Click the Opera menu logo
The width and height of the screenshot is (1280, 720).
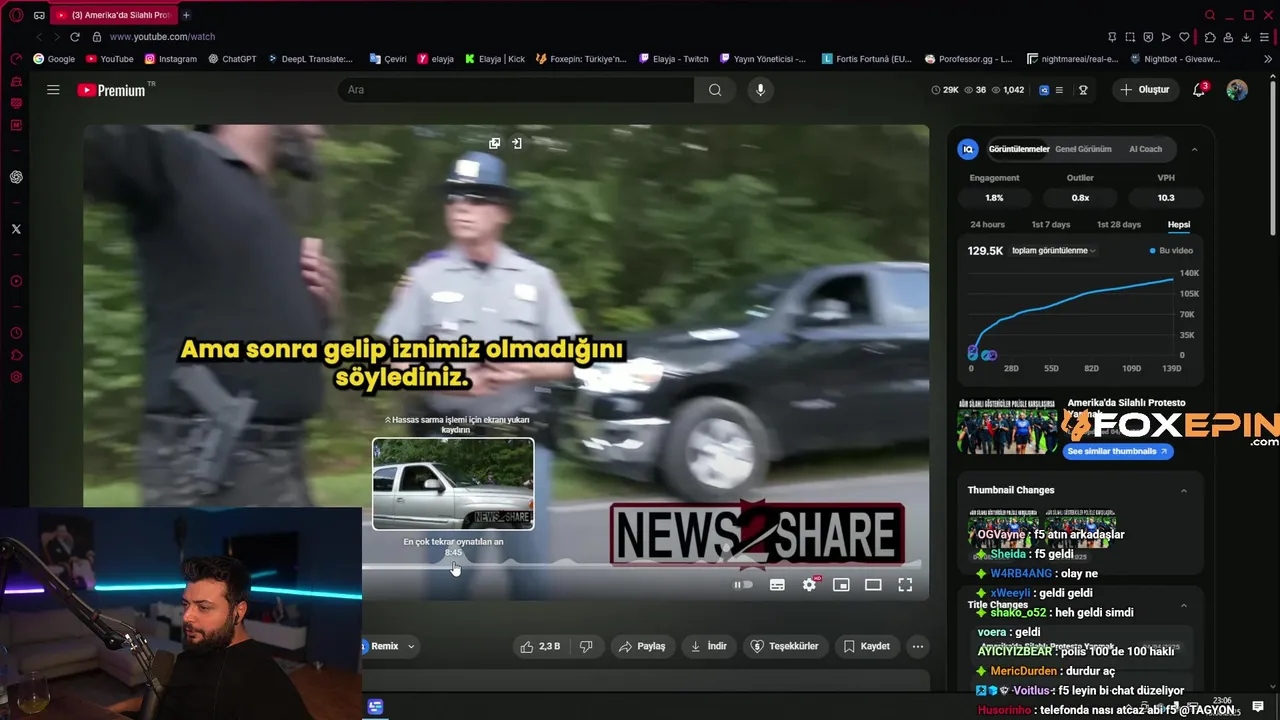coord(16,15)
